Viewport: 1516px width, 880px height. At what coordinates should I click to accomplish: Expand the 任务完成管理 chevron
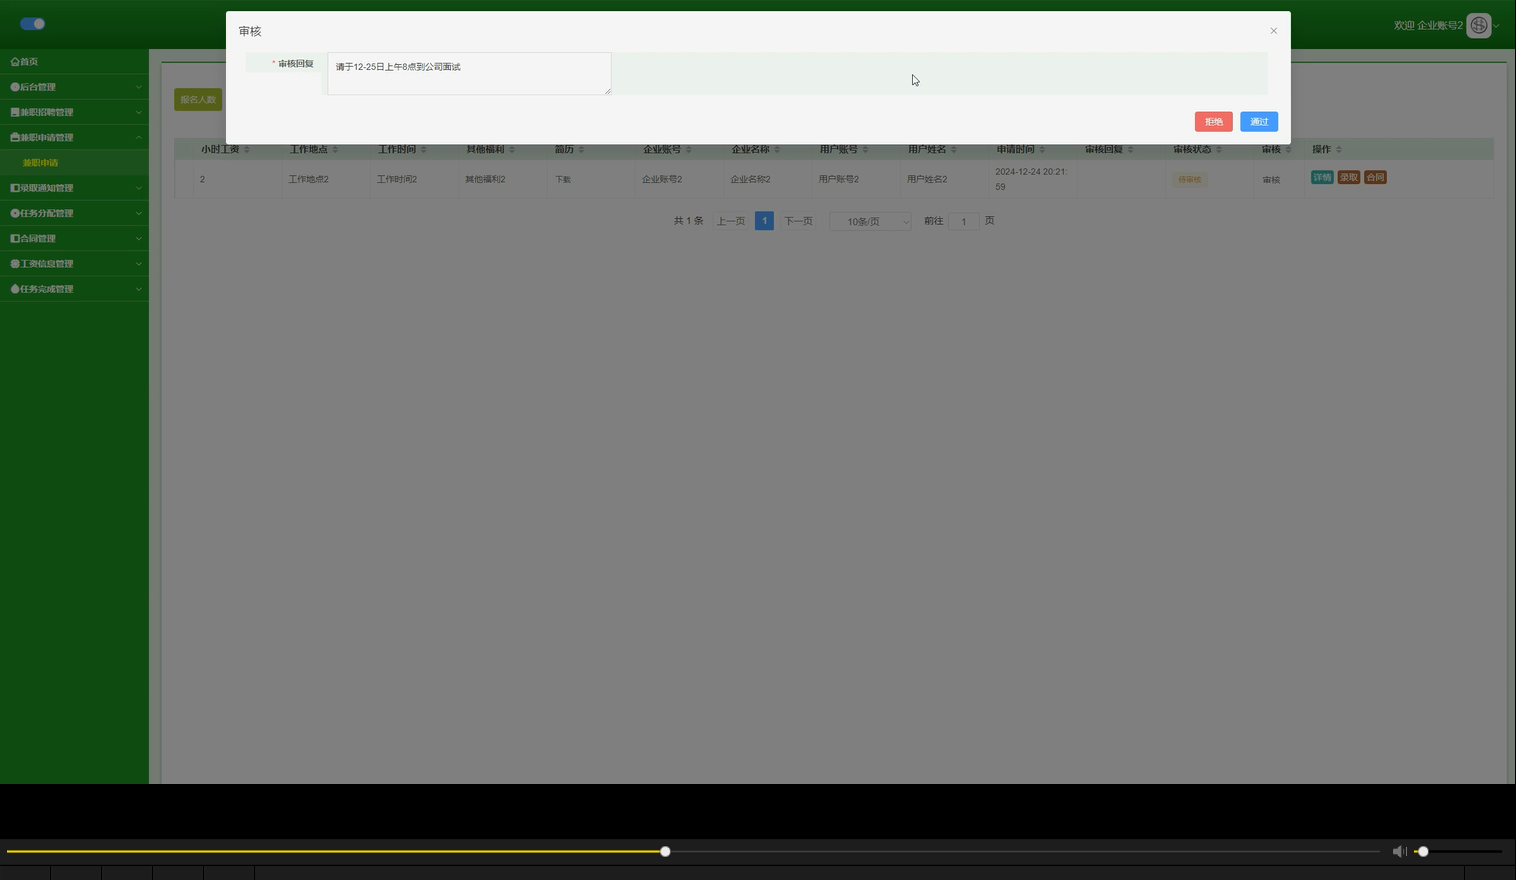139,289
